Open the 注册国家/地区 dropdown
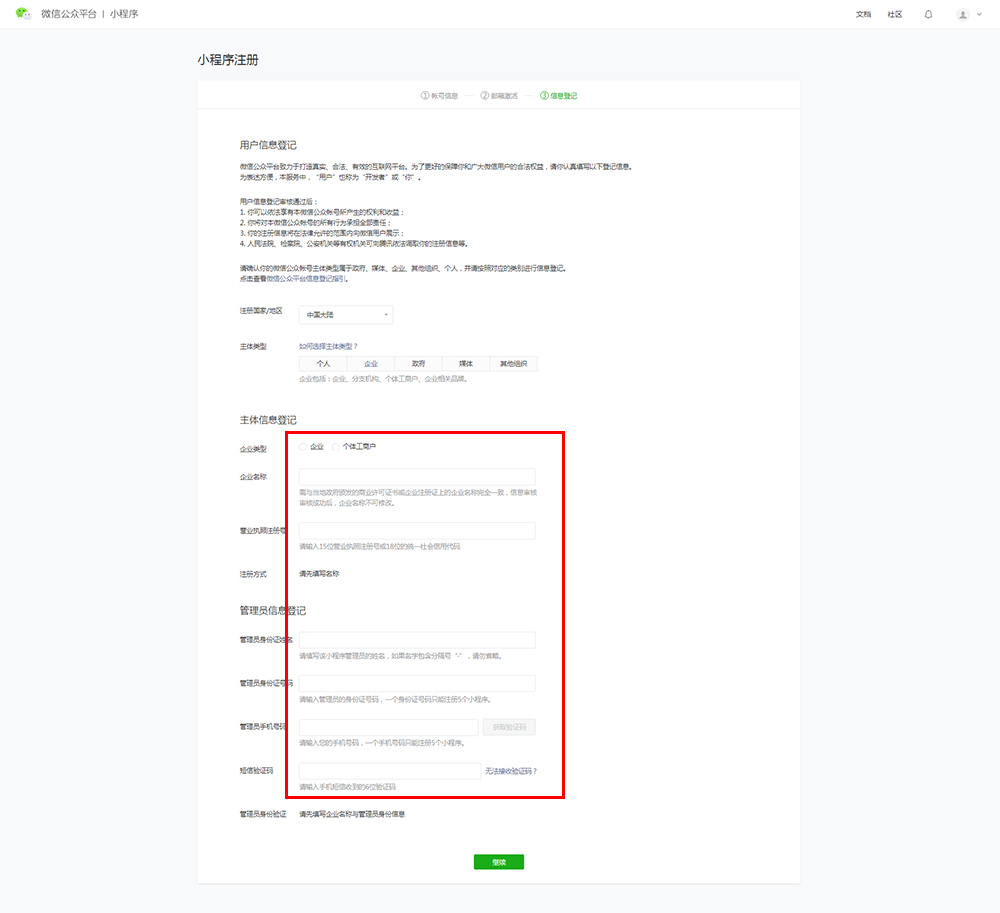Screen dimensions: 1000x913 346,315
